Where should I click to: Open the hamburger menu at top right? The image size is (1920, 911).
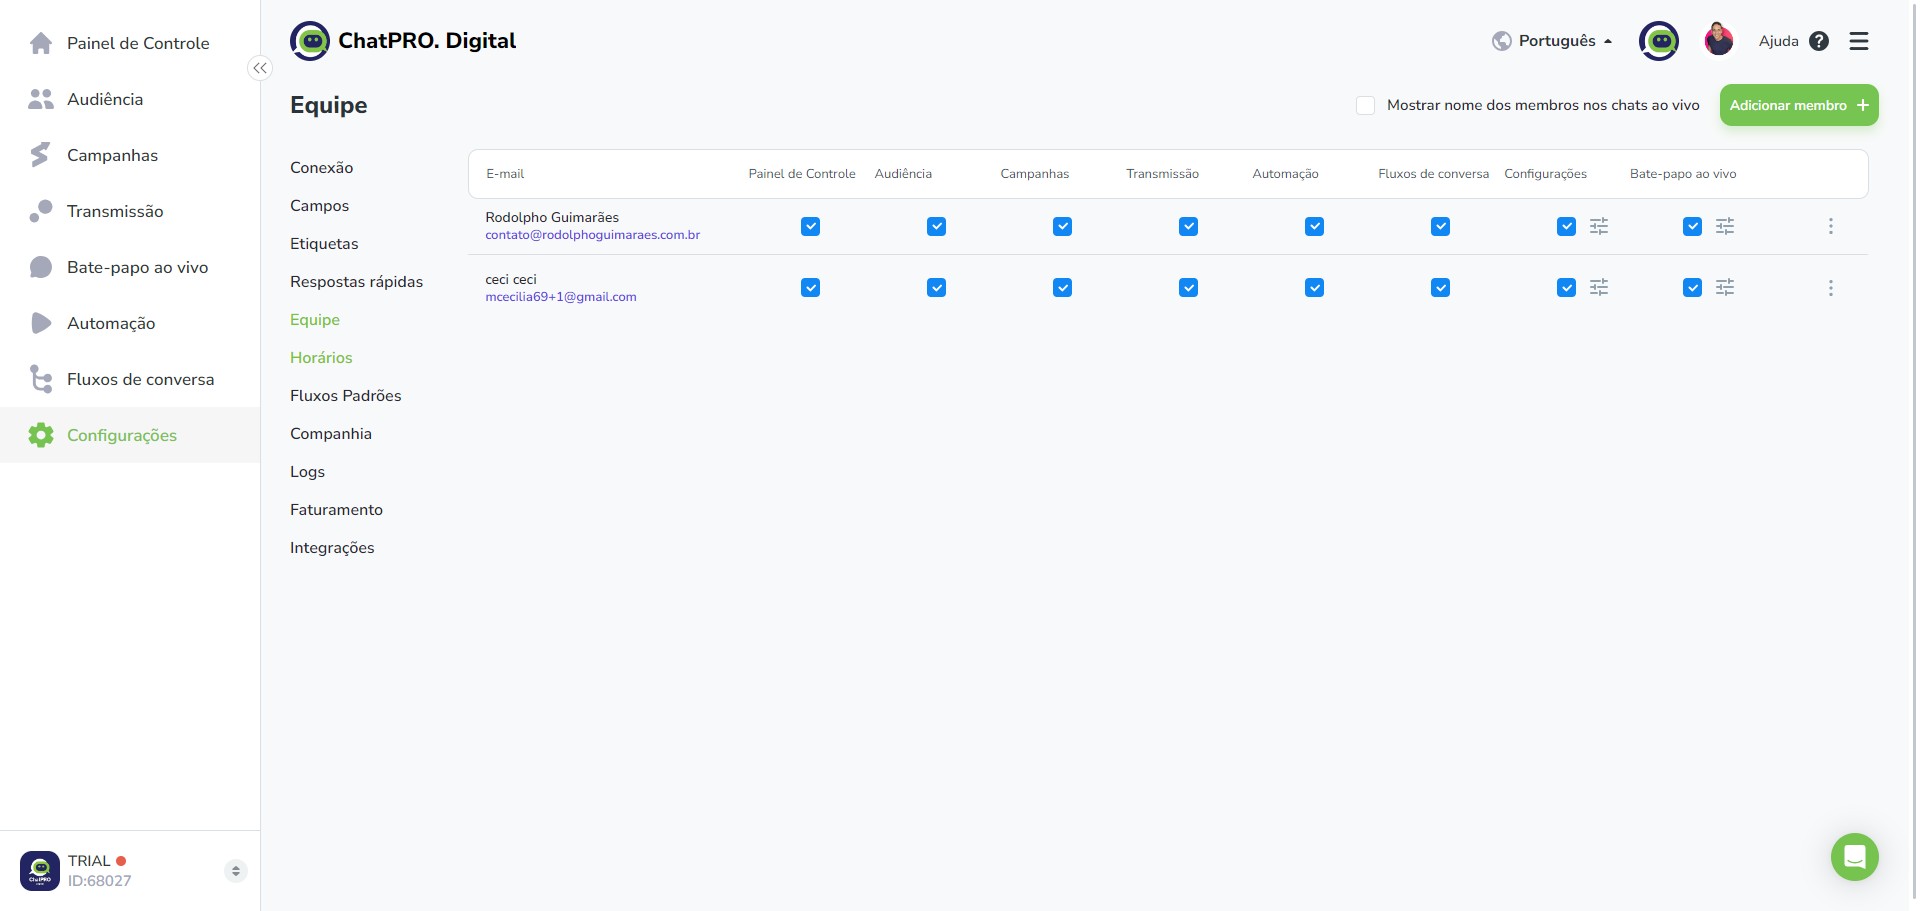1859,41
